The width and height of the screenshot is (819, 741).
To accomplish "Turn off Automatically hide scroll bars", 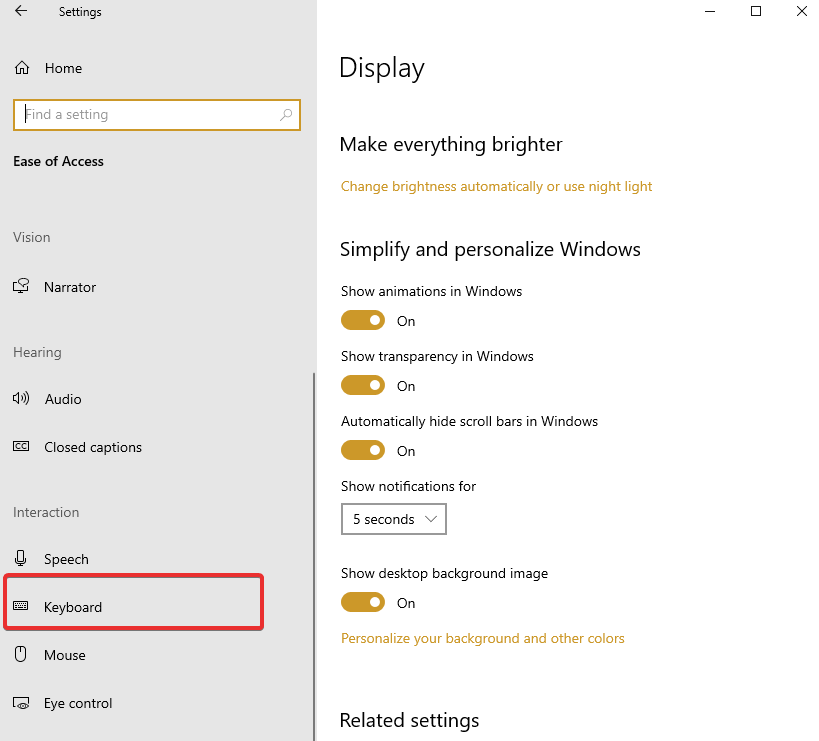I will [363, 450].
